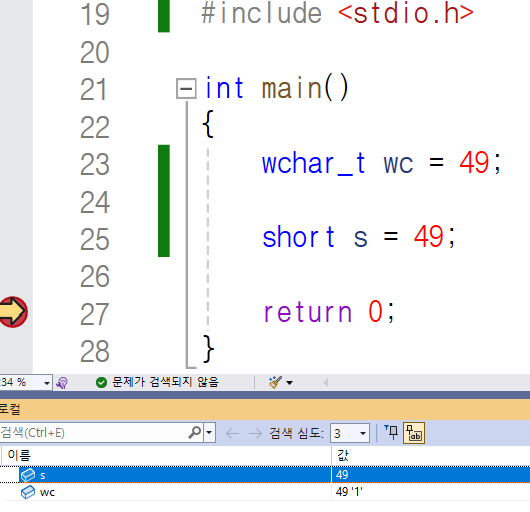Click line number 23 in the gutter

[x=95, y=164]
